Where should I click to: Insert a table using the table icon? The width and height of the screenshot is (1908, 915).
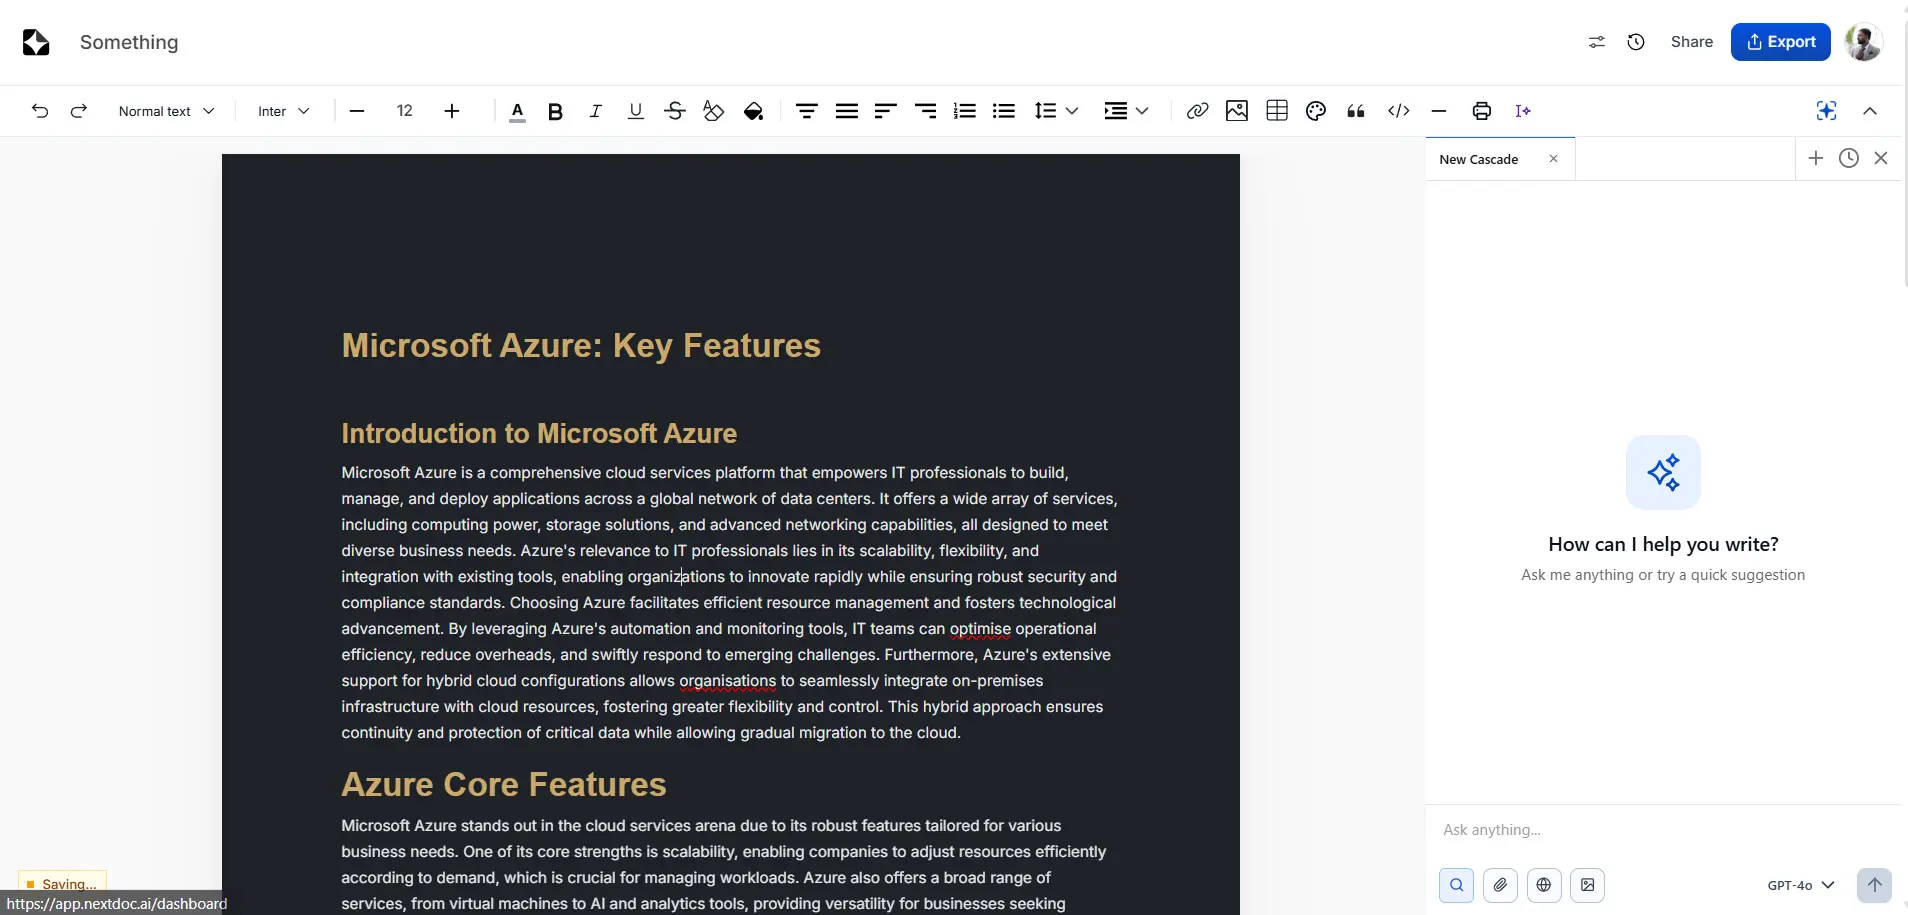tap(1277, 111)
